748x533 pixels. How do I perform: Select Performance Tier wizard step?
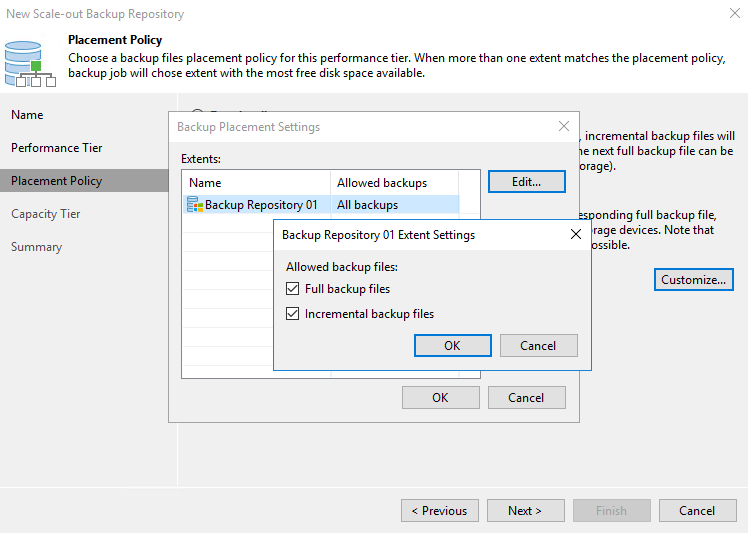pyautogui.click(x=57, y=148)
